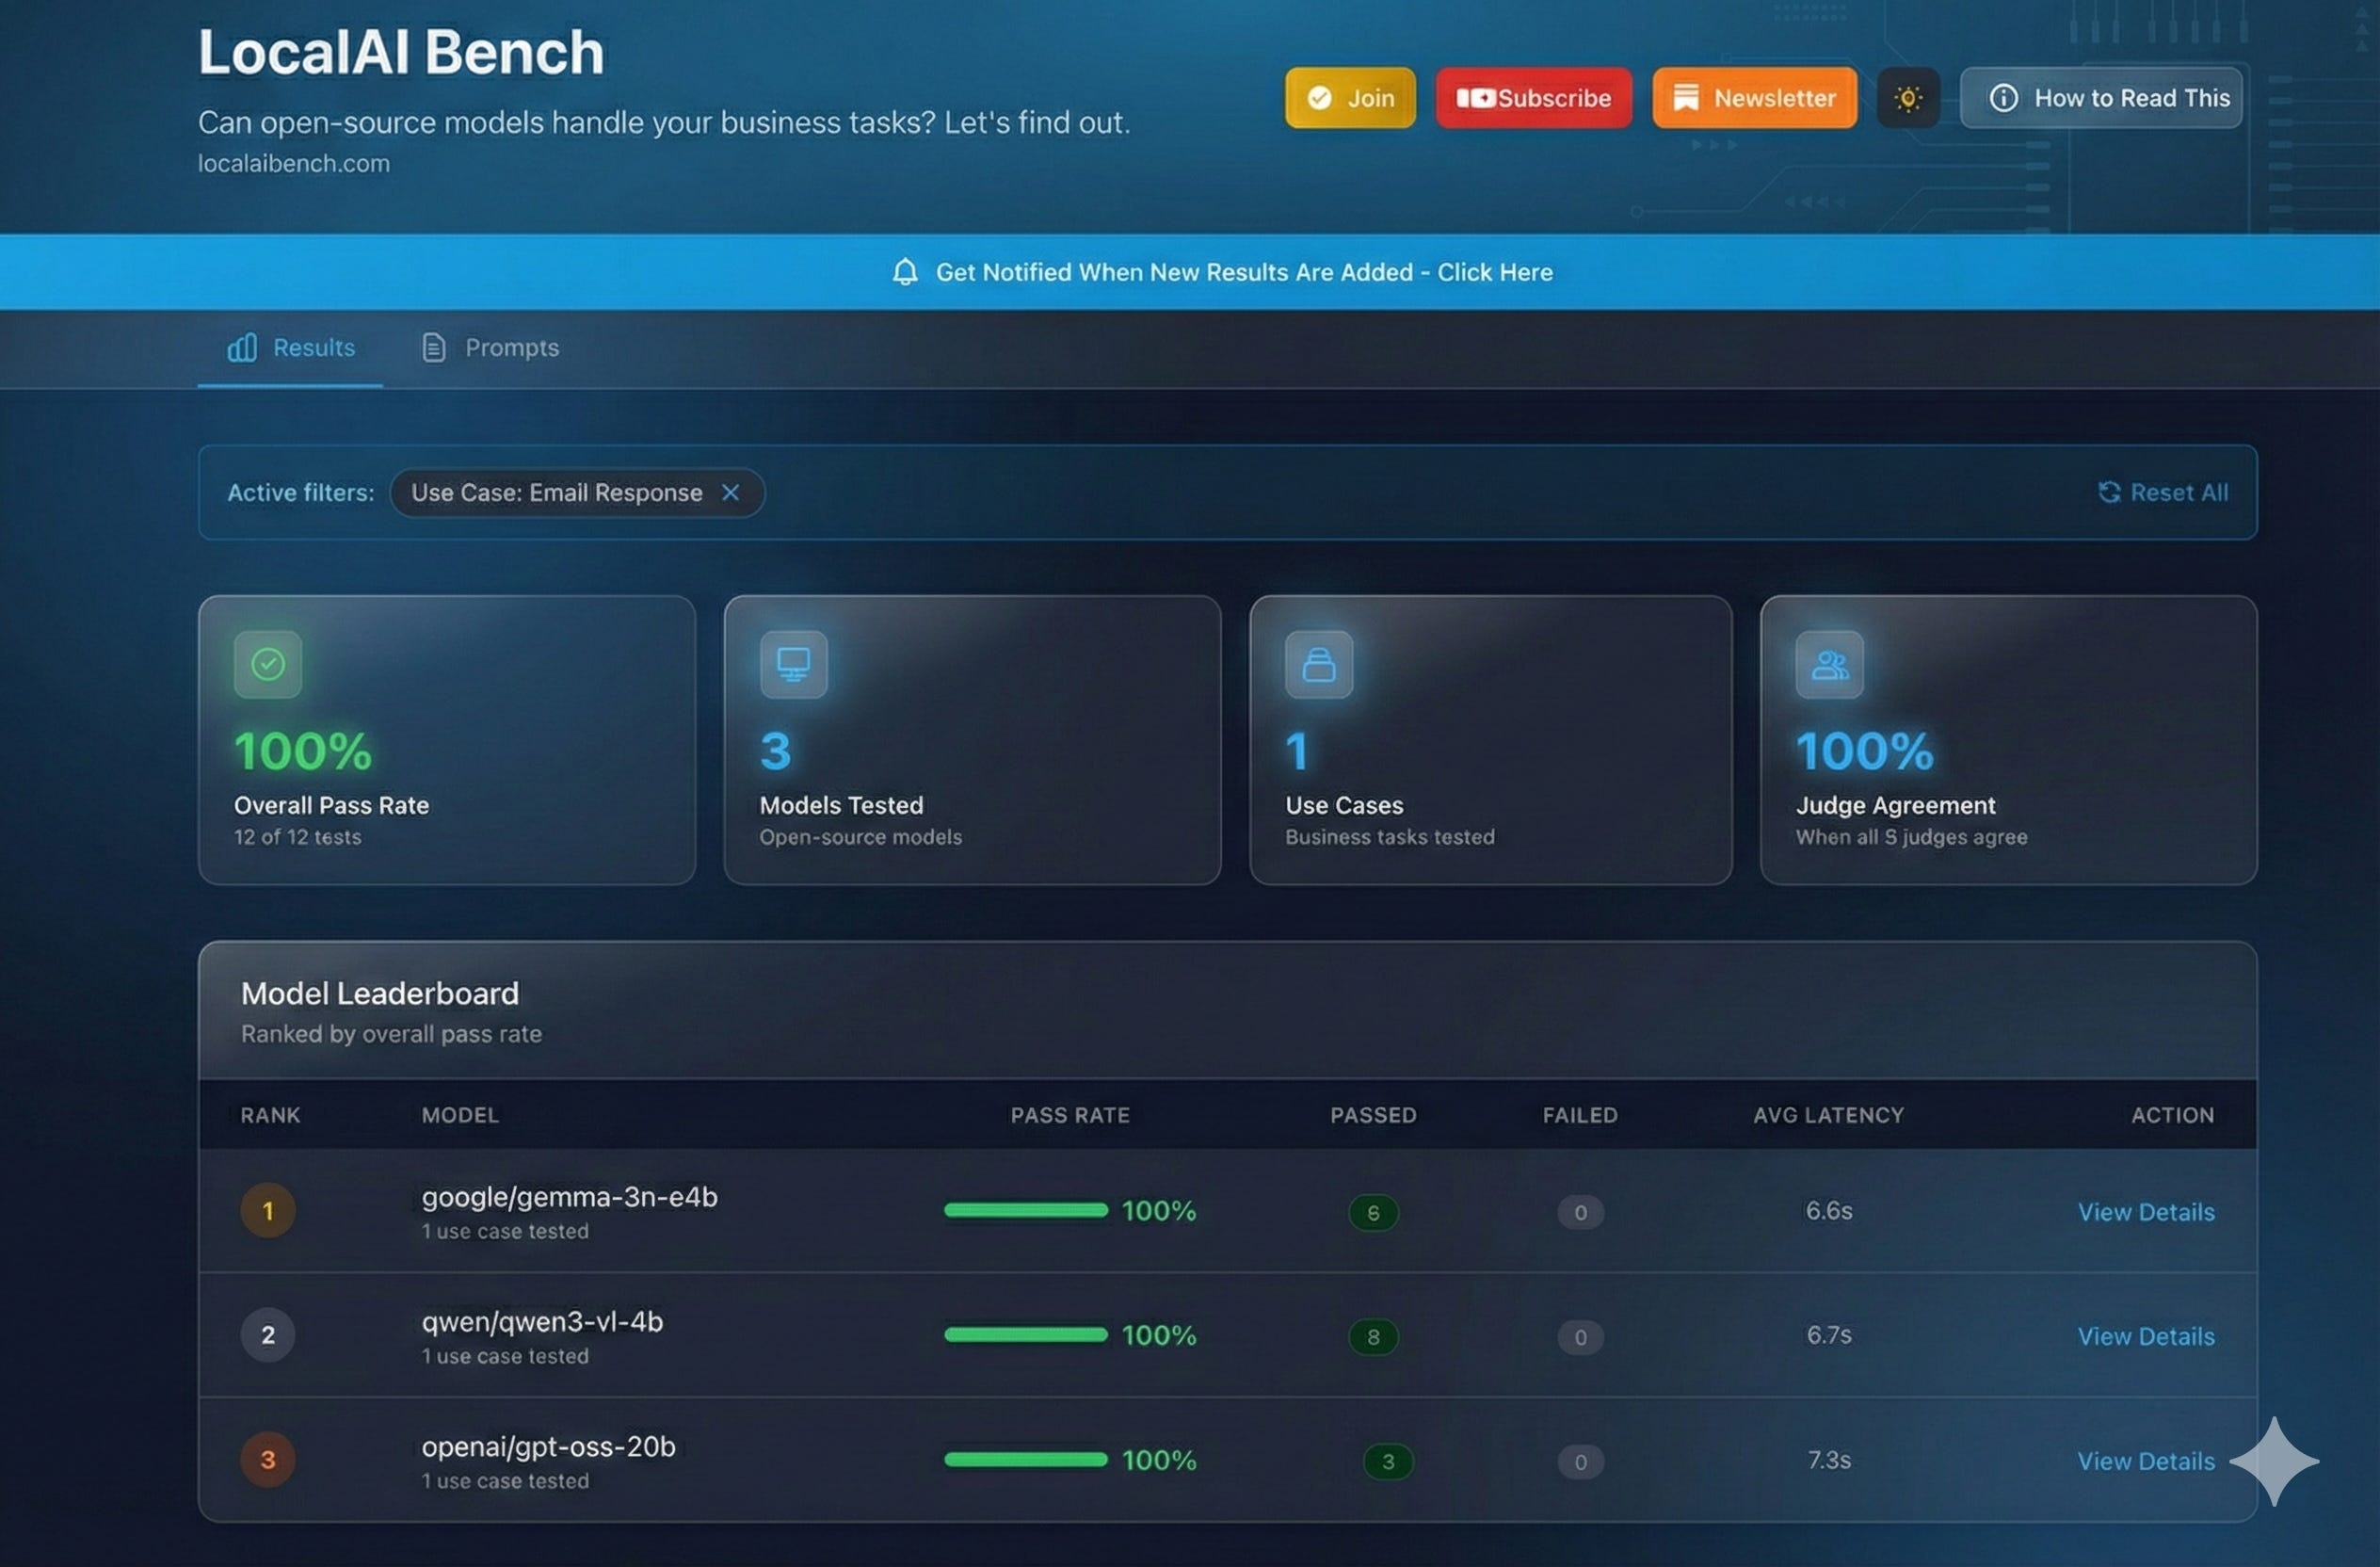Remove the Email Response filter with X

pos(731,493)
